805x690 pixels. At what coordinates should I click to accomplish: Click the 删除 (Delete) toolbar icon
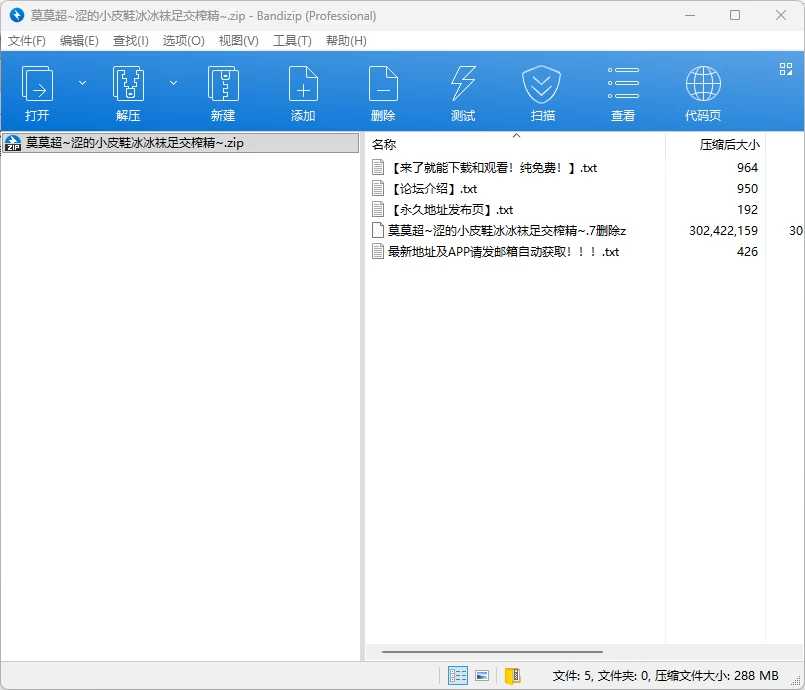coord(383,84)
